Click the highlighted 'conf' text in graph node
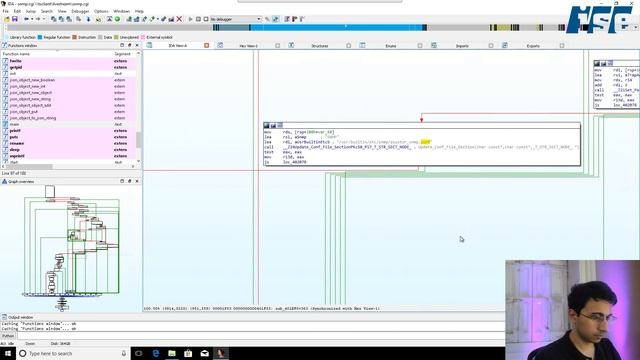640x360 pixels. click(x=425, y=142)
